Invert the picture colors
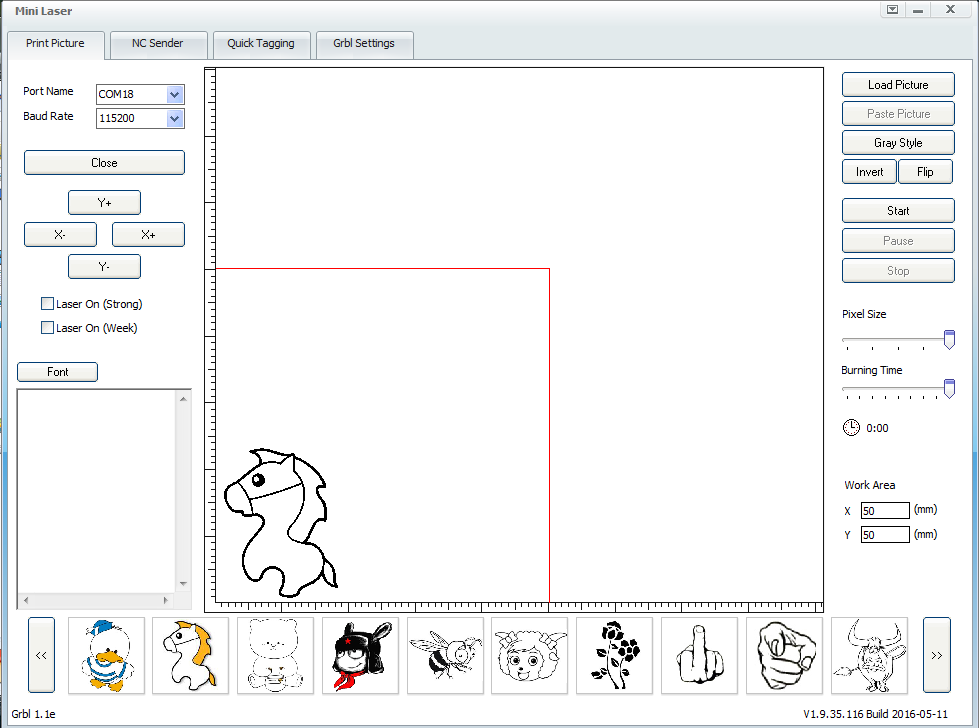 pos(869,172)
